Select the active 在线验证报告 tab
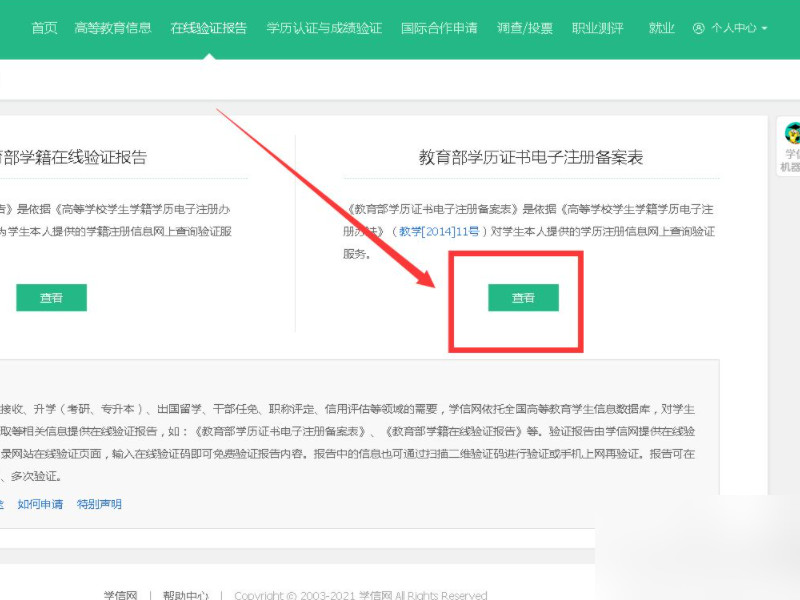This screenshot has height=600, width=800. (207, 29)
